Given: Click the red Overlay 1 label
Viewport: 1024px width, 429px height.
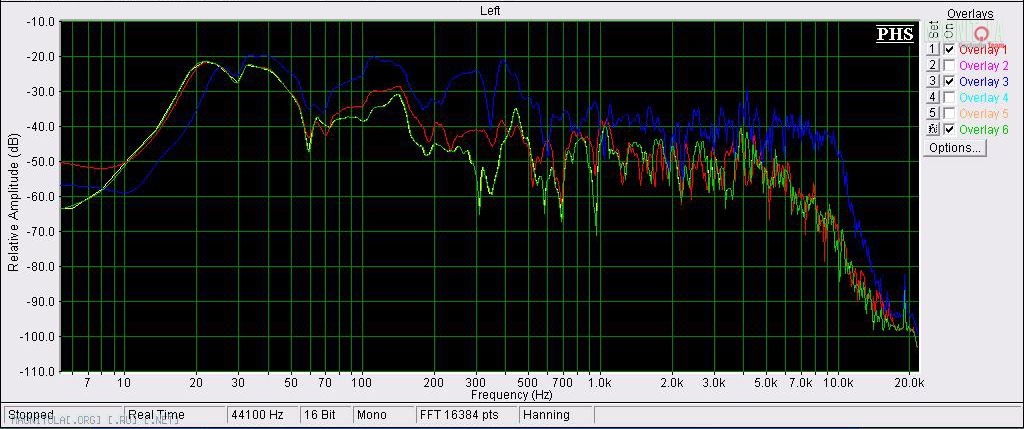Looking at the screenshot, I should point(983,50).
